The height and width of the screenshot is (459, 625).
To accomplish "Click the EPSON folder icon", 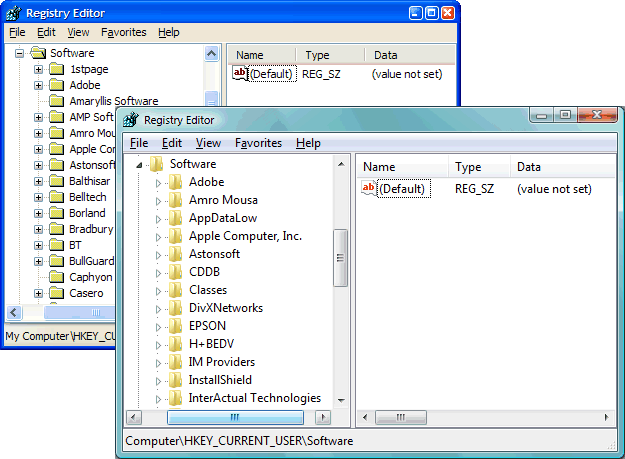I will click(x=176, y=326).
